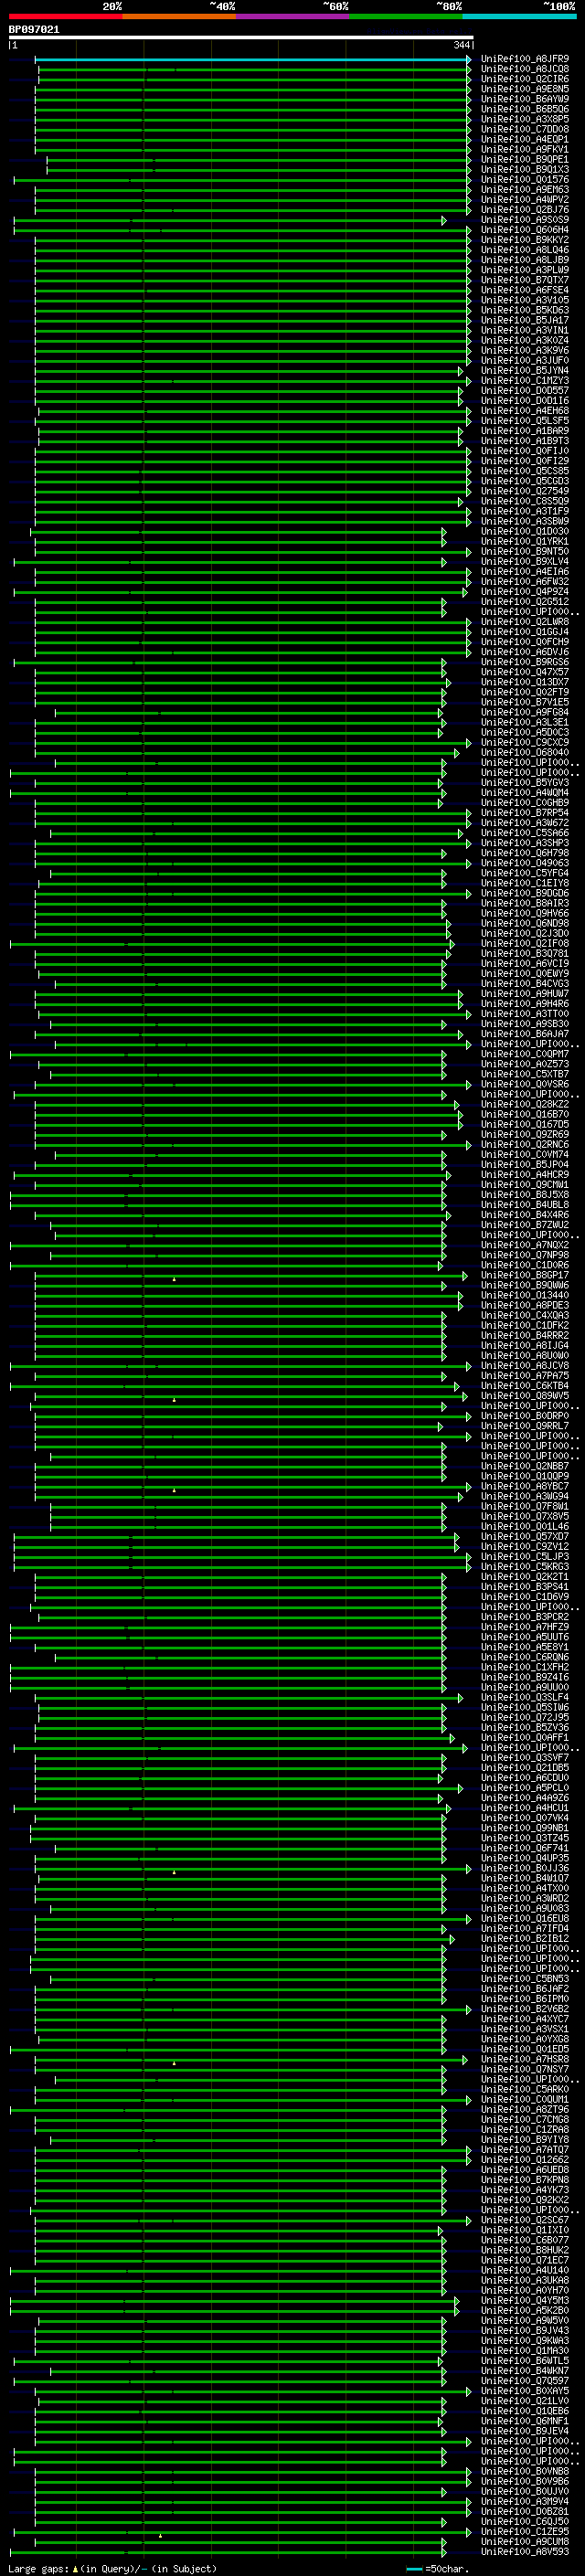Select subject UniRef100_Q1D030
The width and height of the screenshot is (585, 2576).
tap(525, 531)
